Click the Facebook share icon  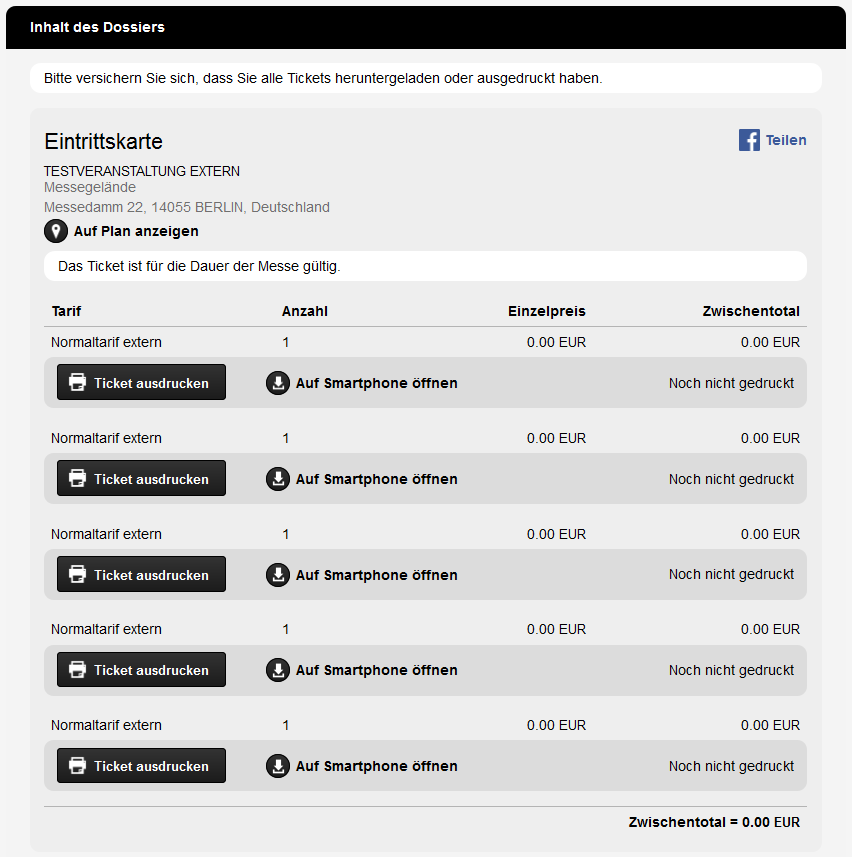(x=749, y=140)
